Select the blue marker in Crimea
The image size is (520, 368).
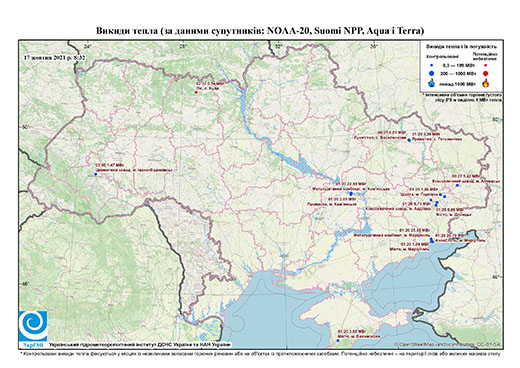338,340
